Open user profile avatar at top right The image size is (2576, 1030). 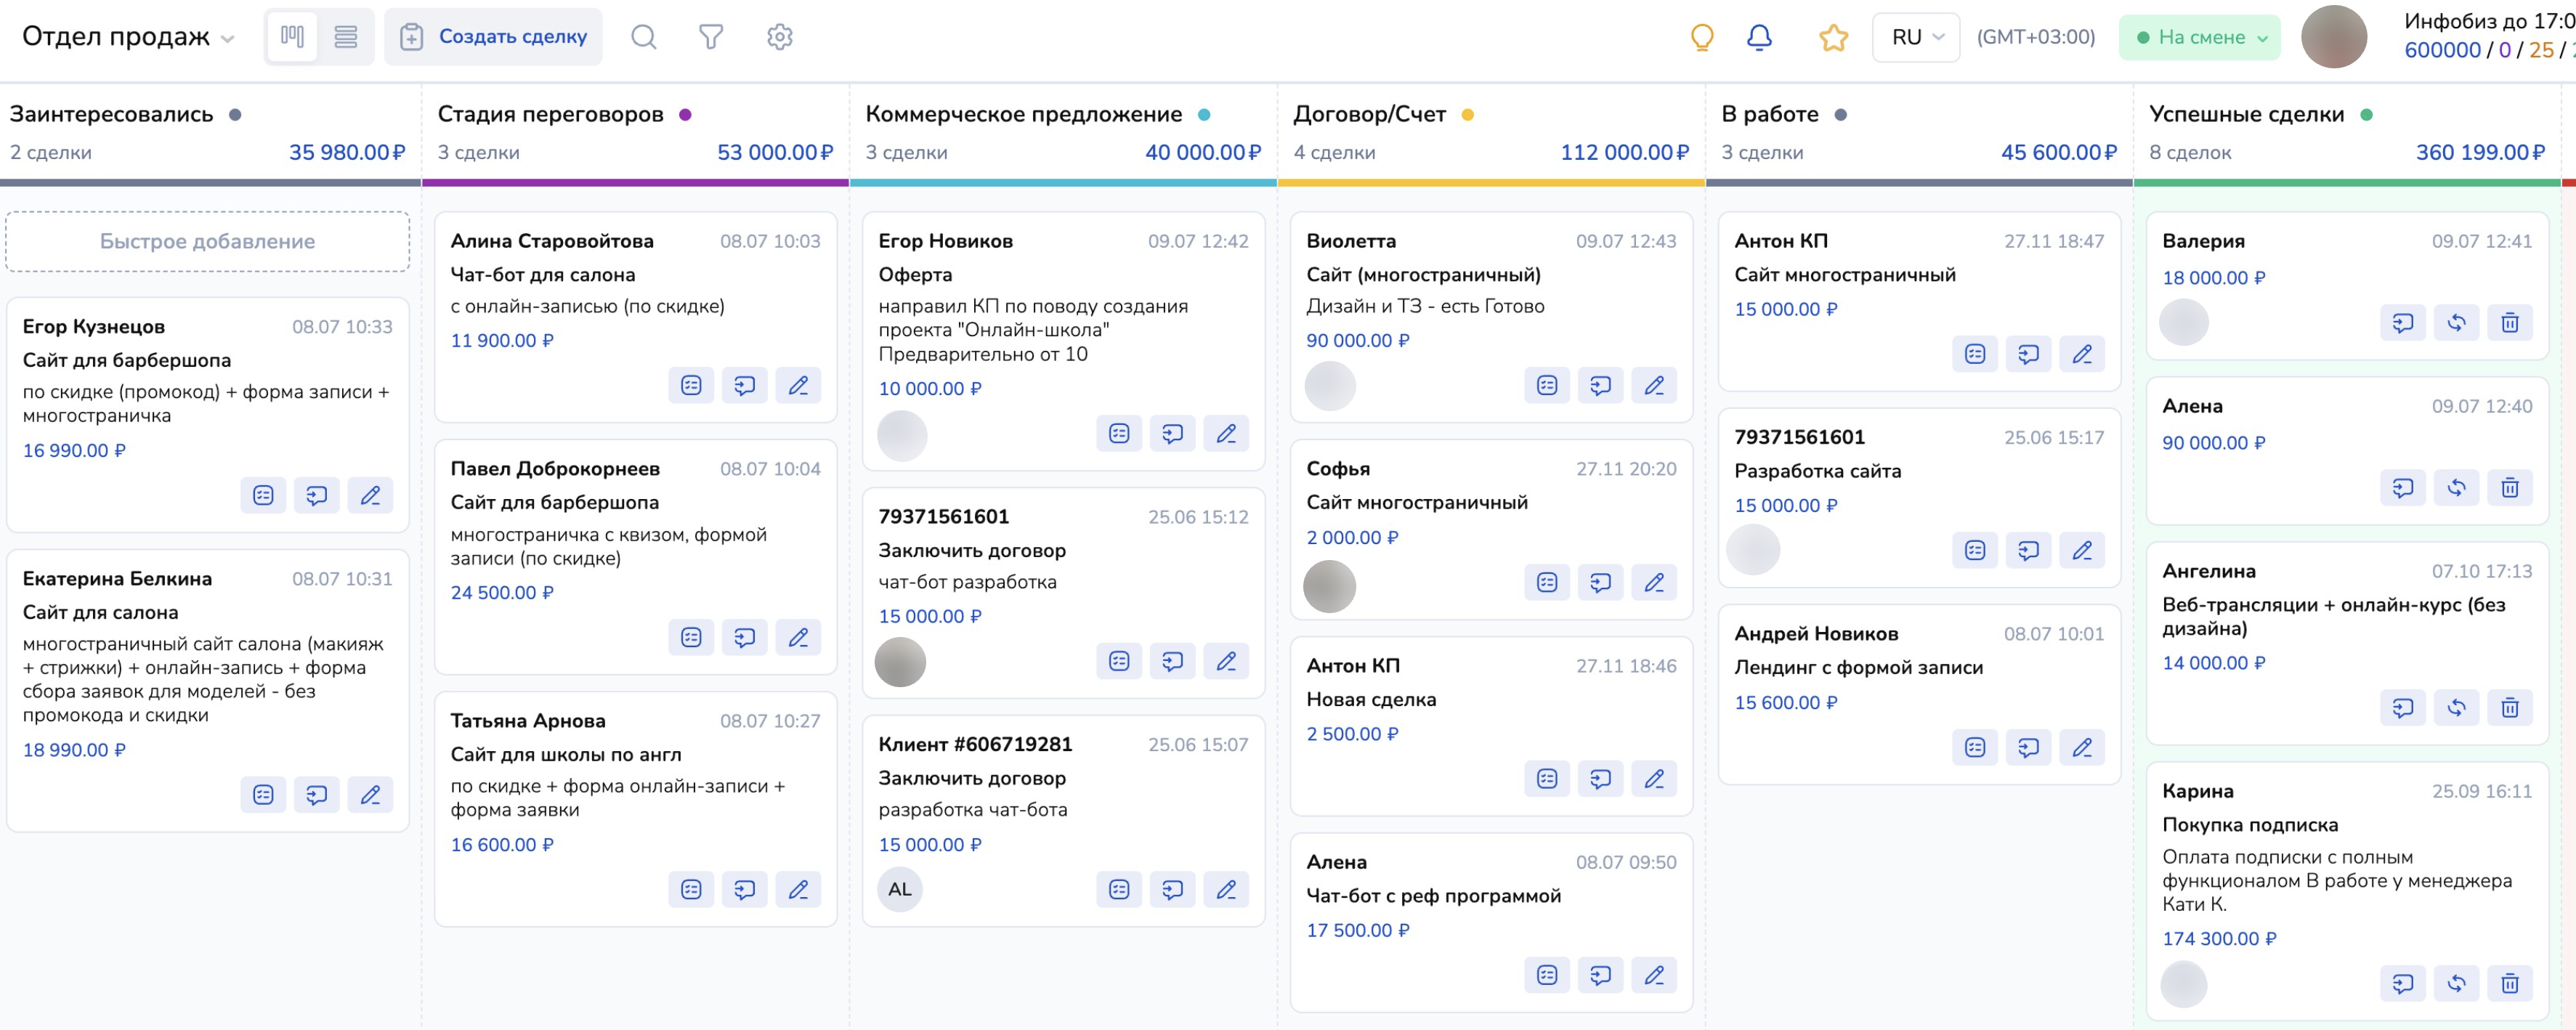click(2333, 37)
